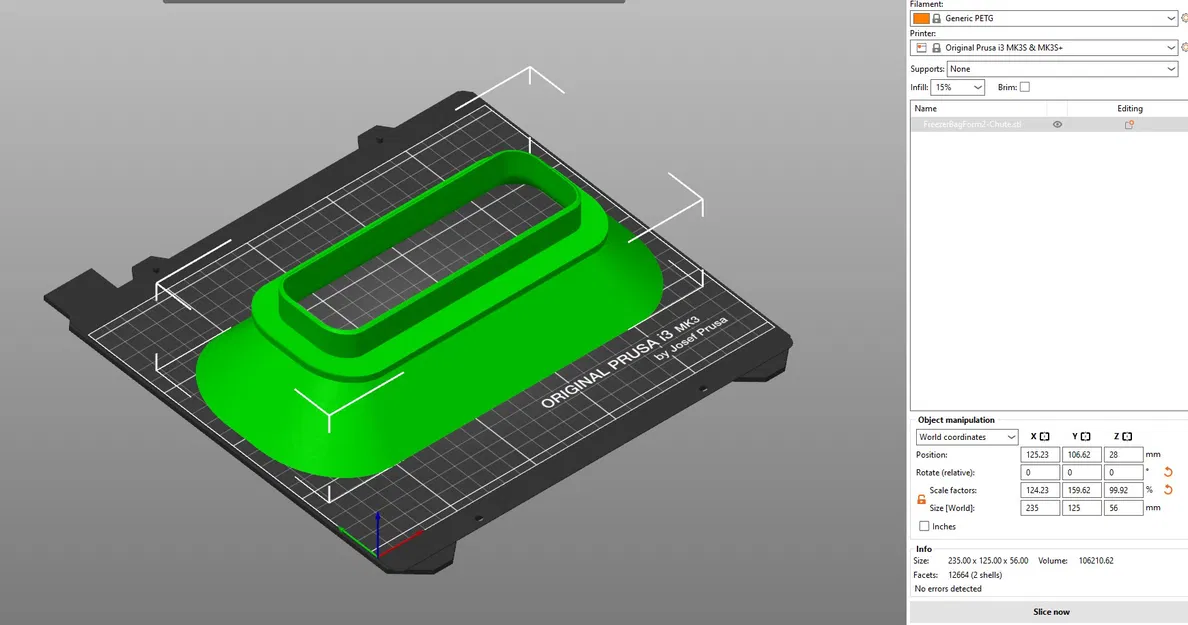Image resolution: width=1188 pixels, height=625 pixels.
Task: Click the orange filament color swatch
Action: (921, 18)
